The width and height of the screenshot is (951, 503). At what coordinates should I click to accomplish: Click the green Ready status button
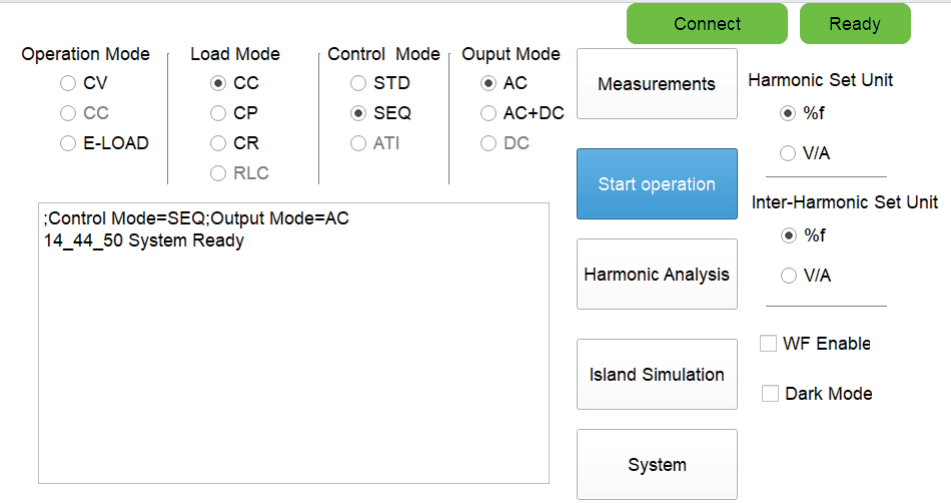click(854, 24)
